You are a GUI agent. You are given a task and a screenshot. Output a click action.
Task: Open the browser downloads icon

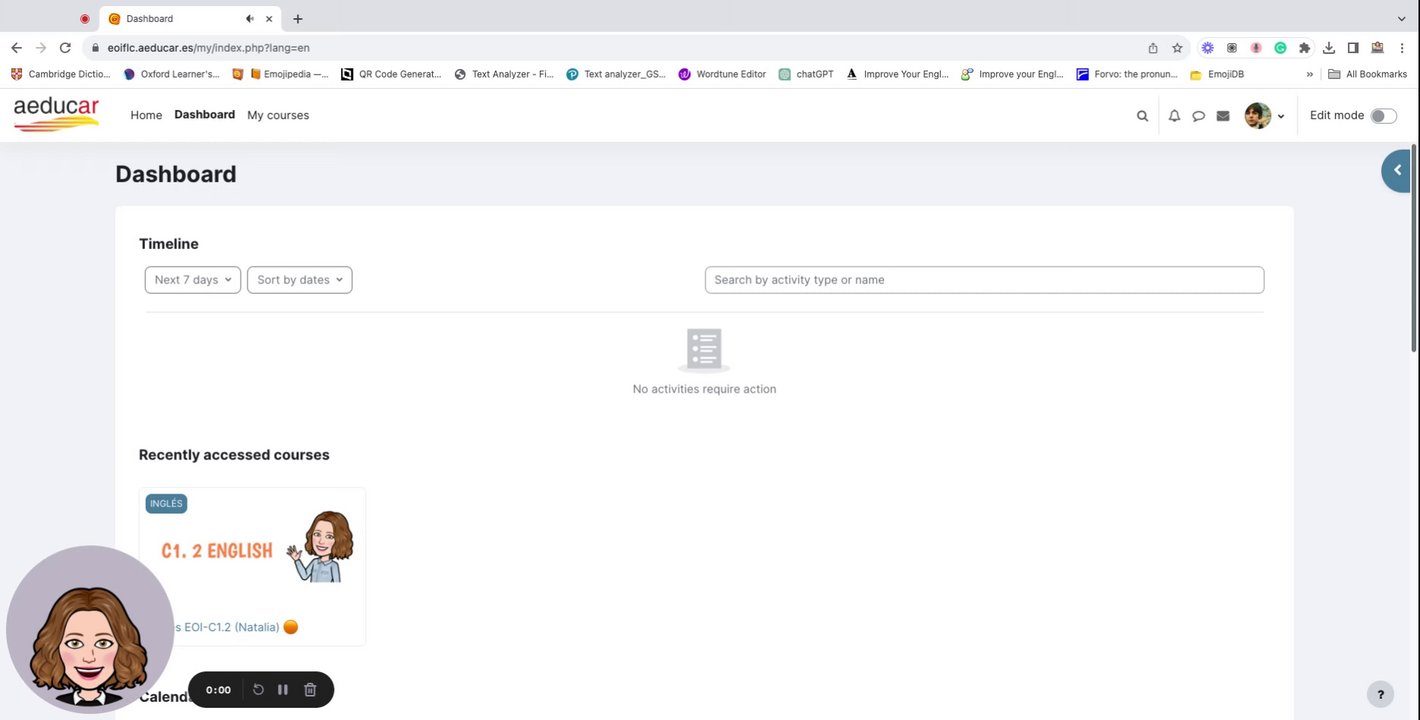click(x=1329, y=47)
